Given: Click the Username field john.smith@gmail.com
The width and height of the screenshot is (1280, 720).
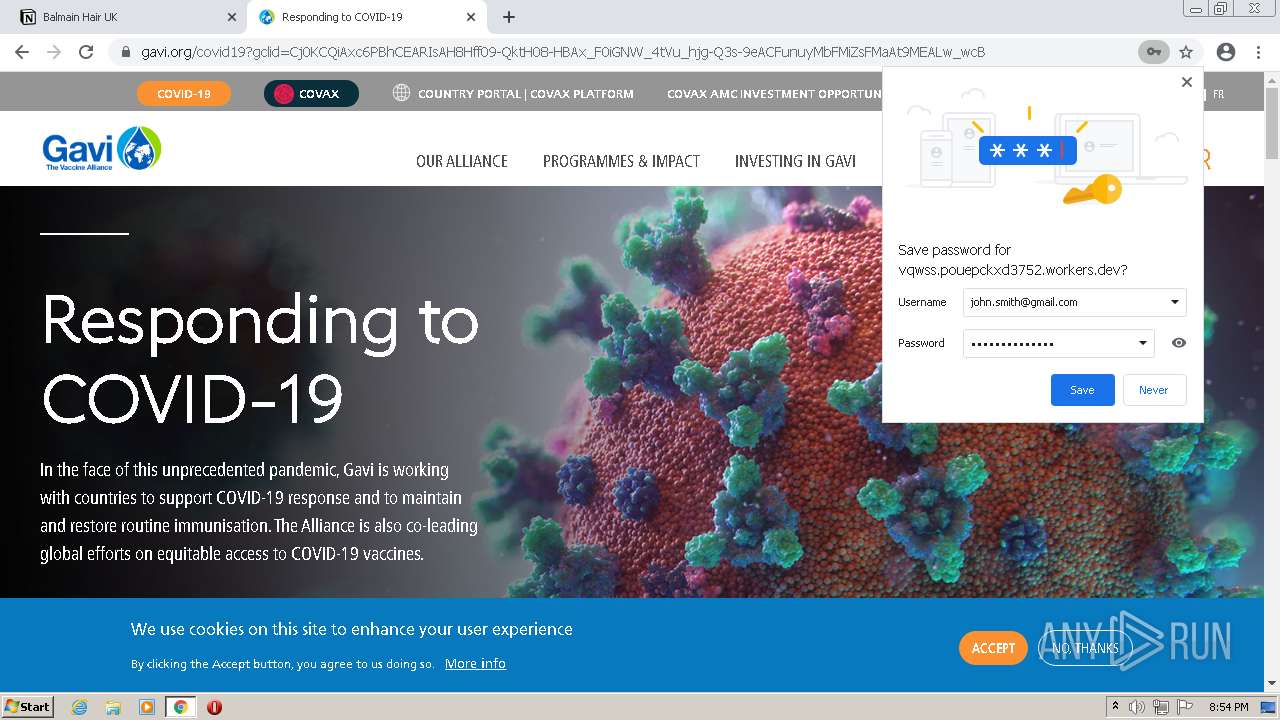Looking at the screenshot, I should click(1074, 302).
